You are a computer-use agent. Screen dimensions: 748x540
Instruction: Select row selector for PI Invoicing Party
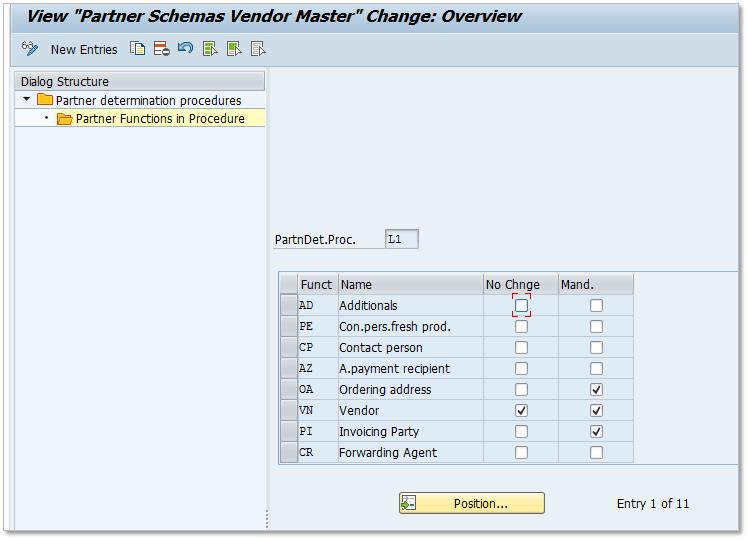(x=289, y=431)
